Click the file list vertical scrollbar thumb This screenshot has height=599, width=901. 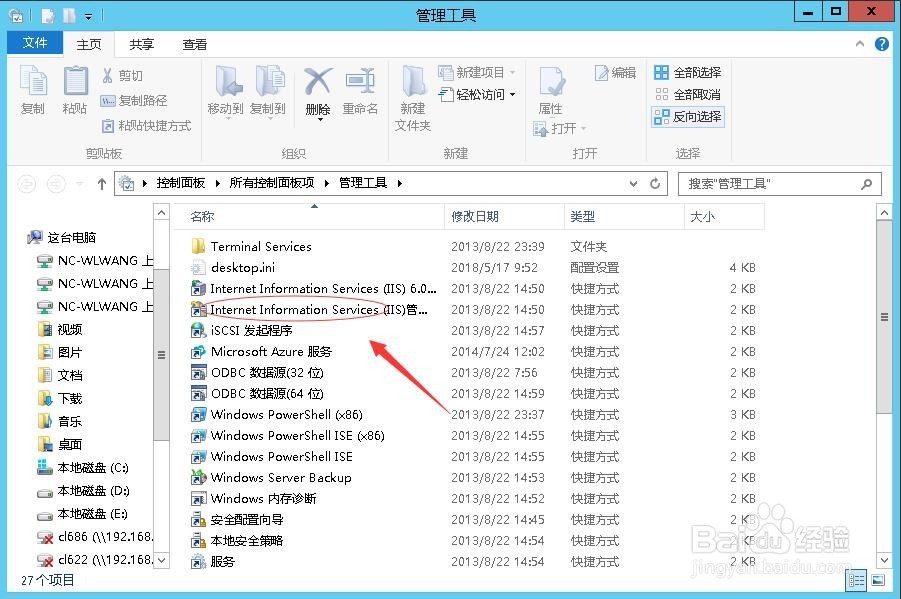point(884,317)
